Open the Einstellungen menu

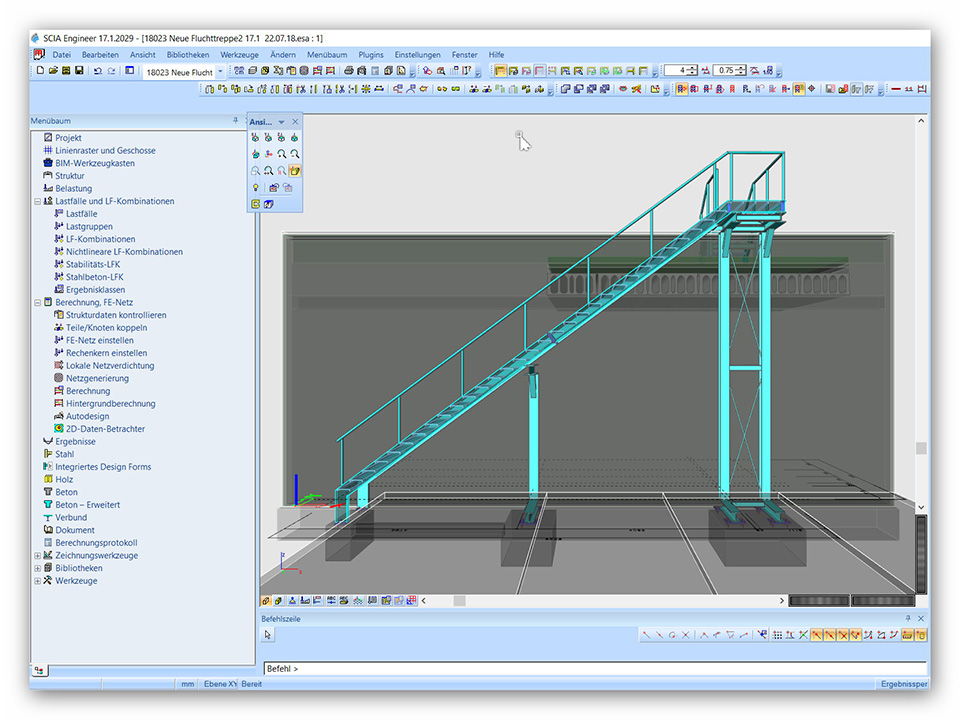pyautogui.click(x=417, y=55)
